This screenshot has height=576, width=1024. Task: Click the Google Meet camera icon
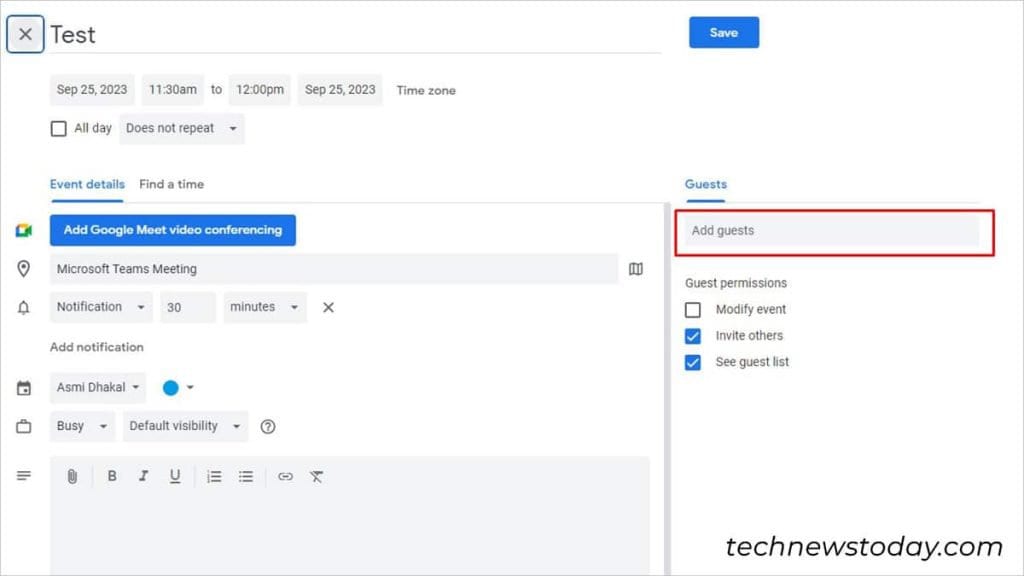coord(24,231)
